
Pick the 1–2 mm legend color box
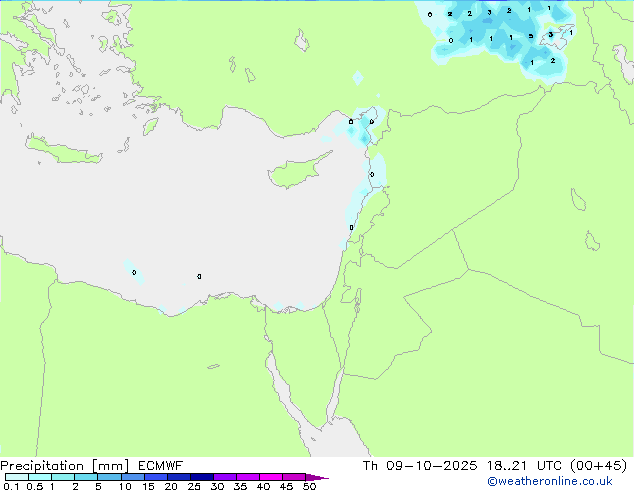(63, 477)
